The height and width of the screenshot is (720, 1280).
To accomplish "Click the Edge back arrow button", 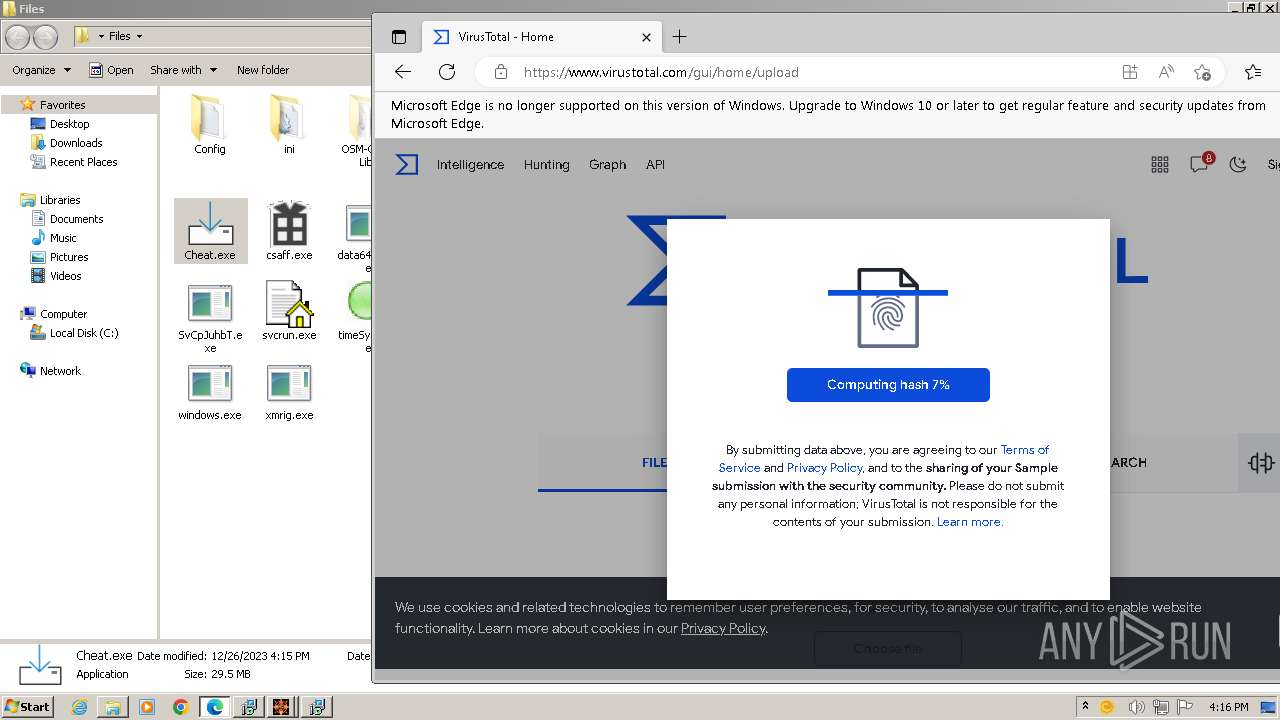I will pyautogui.click(x=403, y=72).
